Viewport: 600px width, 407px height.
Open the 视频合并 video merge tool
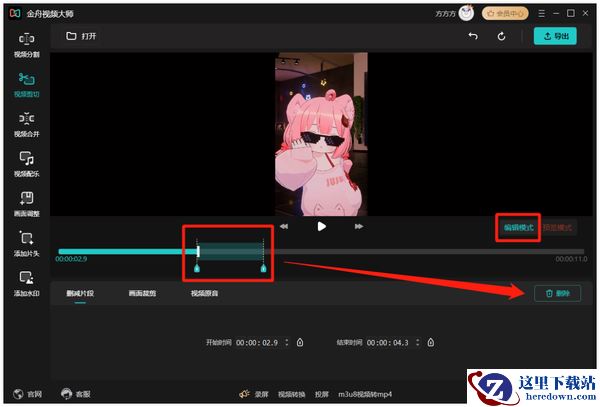point(26,125)
